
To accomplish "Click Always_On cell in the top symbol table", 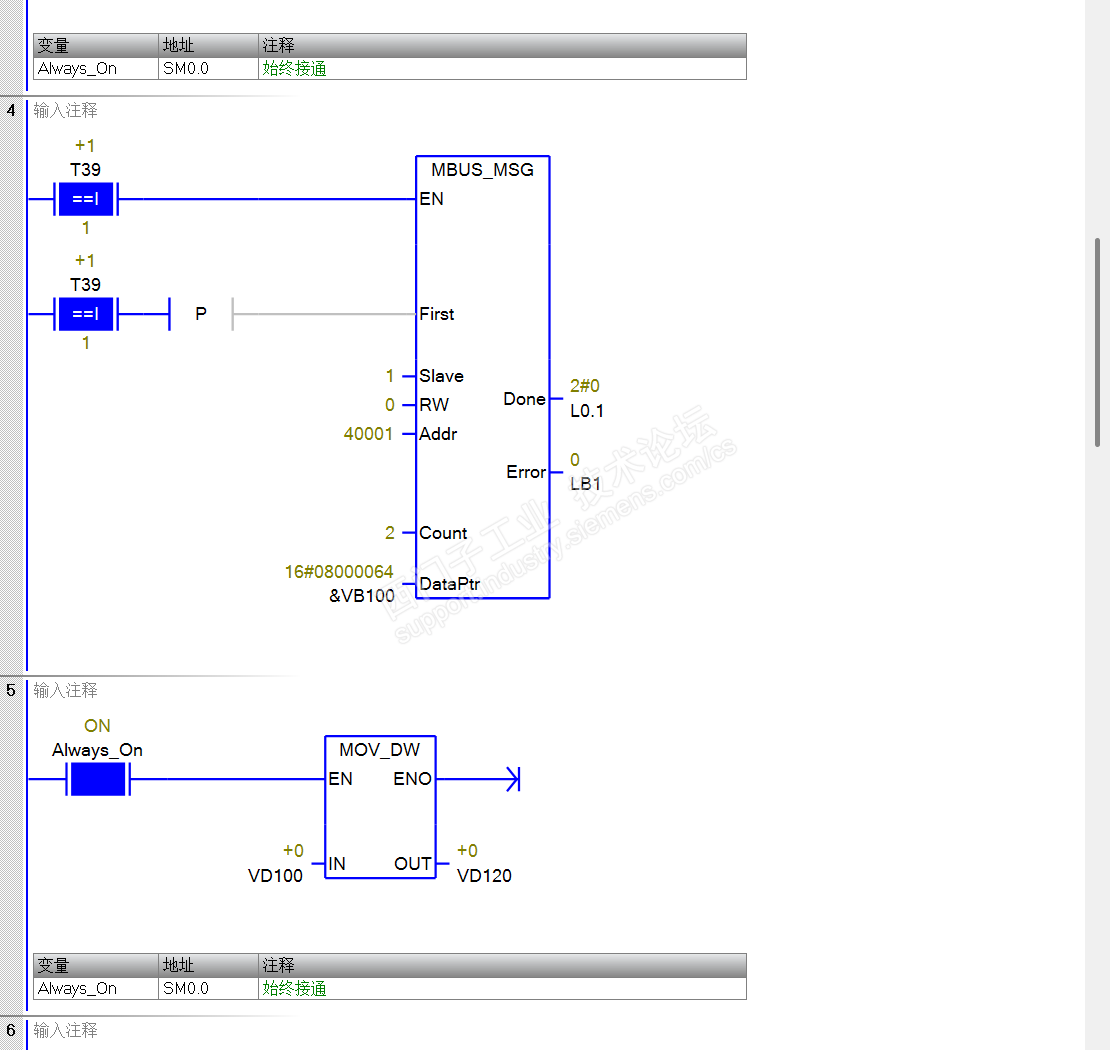I will (96, 69).
